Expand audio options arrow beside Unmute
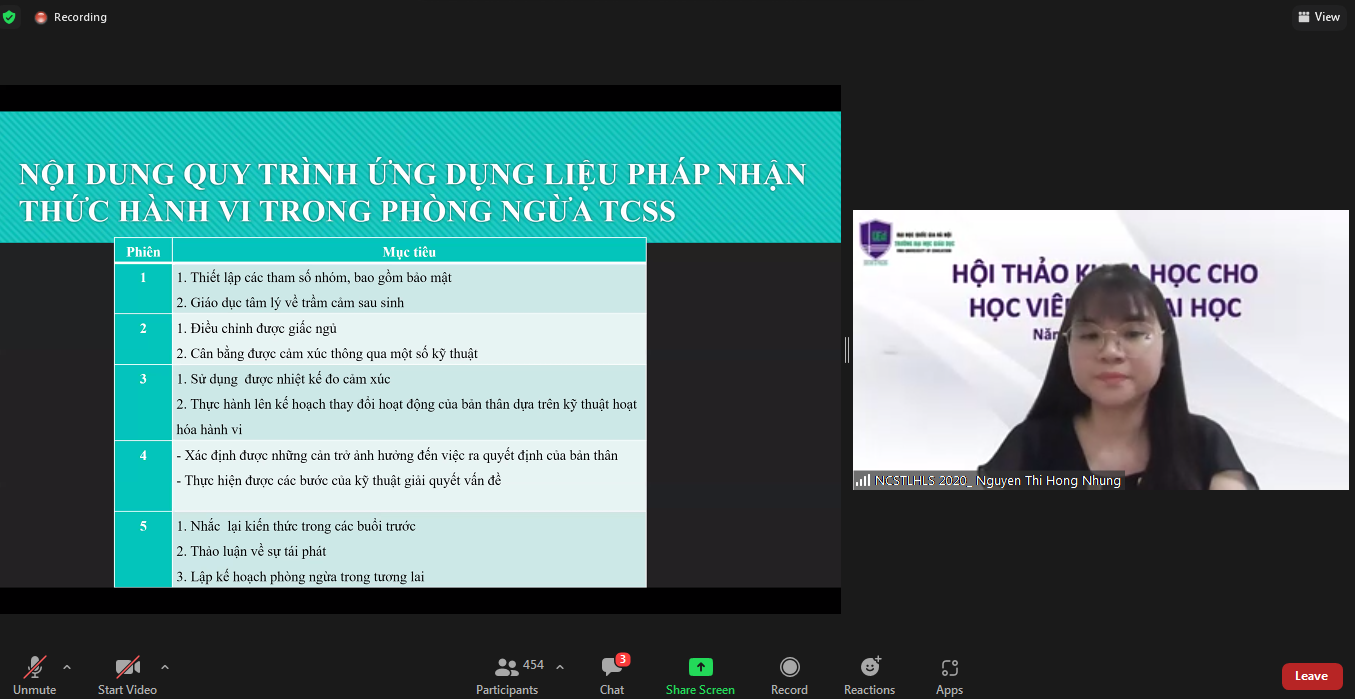1355x699 pixels. (x=67, y=667)
